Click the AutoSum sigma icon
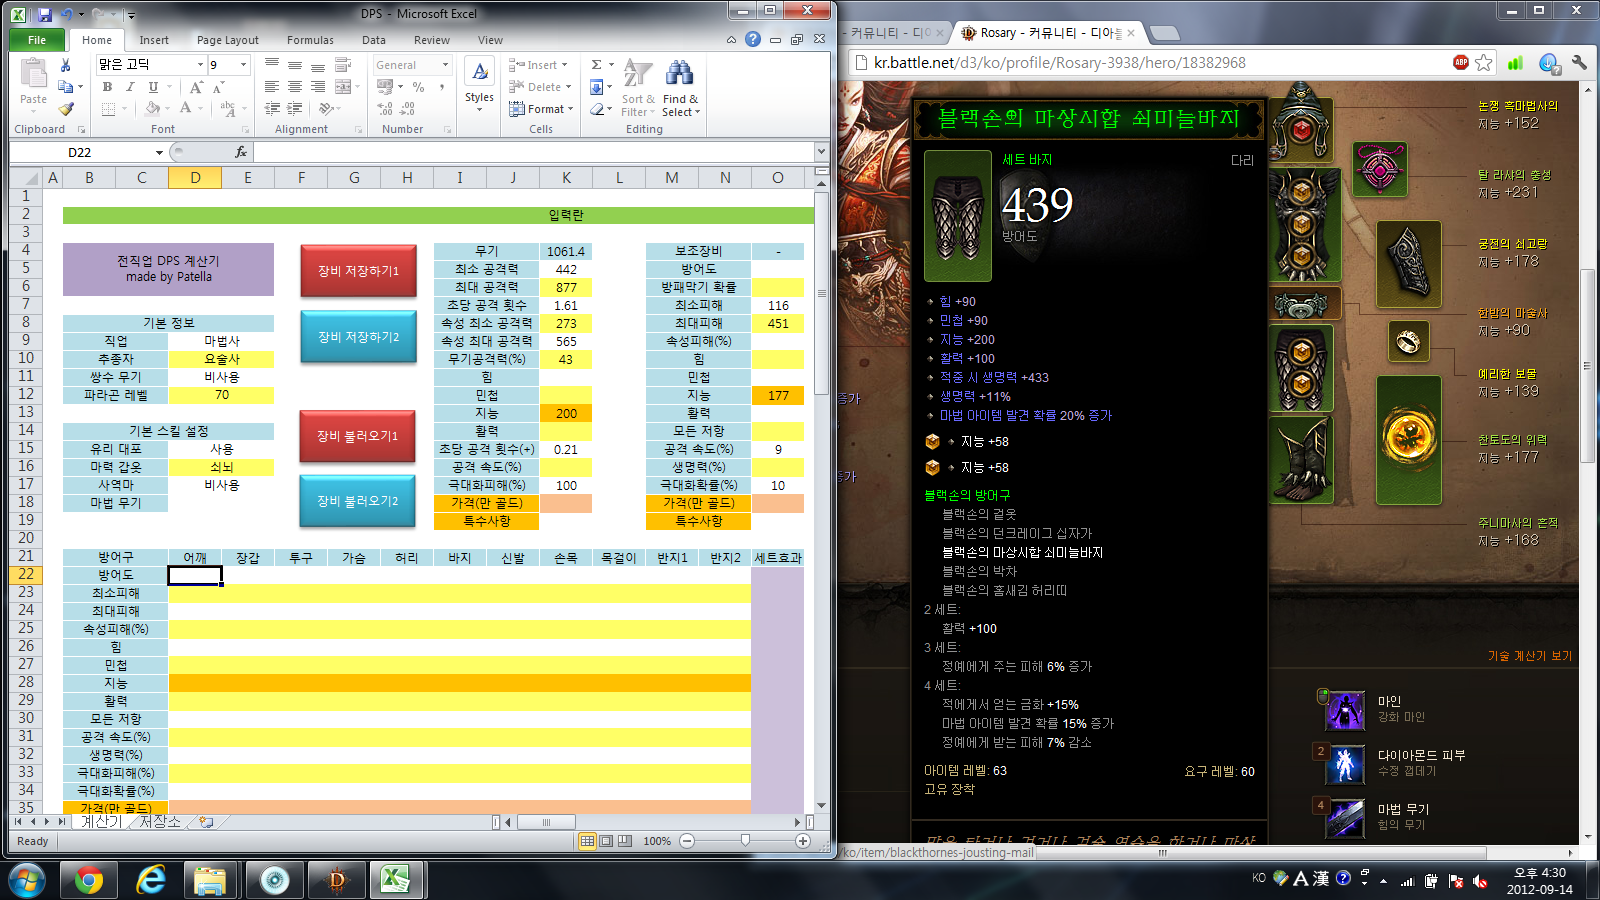Image resolution: width=1600 pixels, height=900 pixels. point(597,65)
